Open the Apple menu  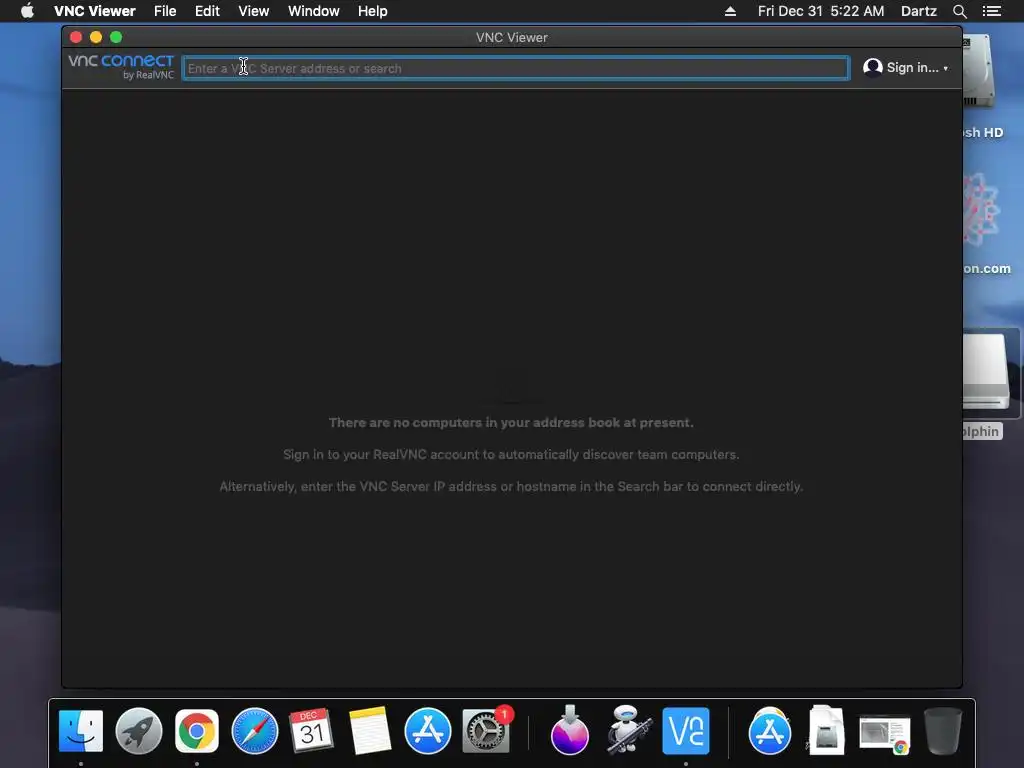tap(27, 11)
